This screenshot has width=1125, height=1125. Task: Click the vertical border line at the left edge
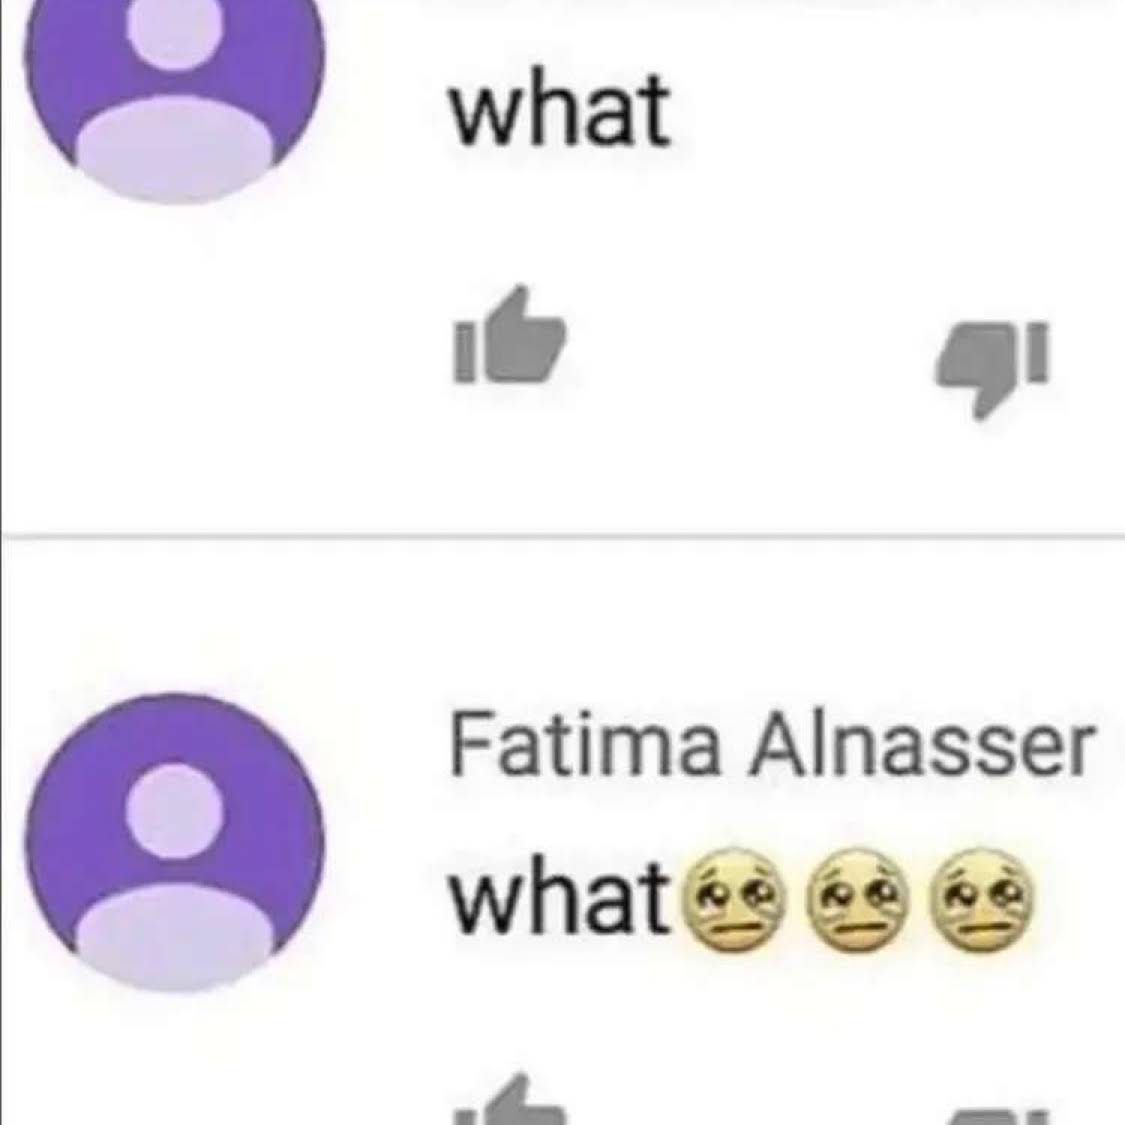(1, 562)
